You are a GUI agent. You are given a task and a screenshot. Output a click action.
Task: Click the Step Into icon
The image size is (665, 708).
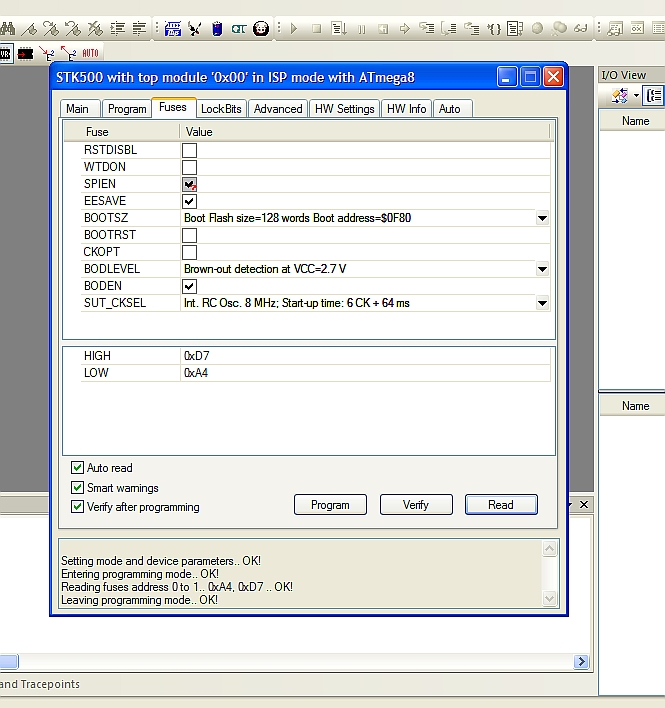pos(427,29)
